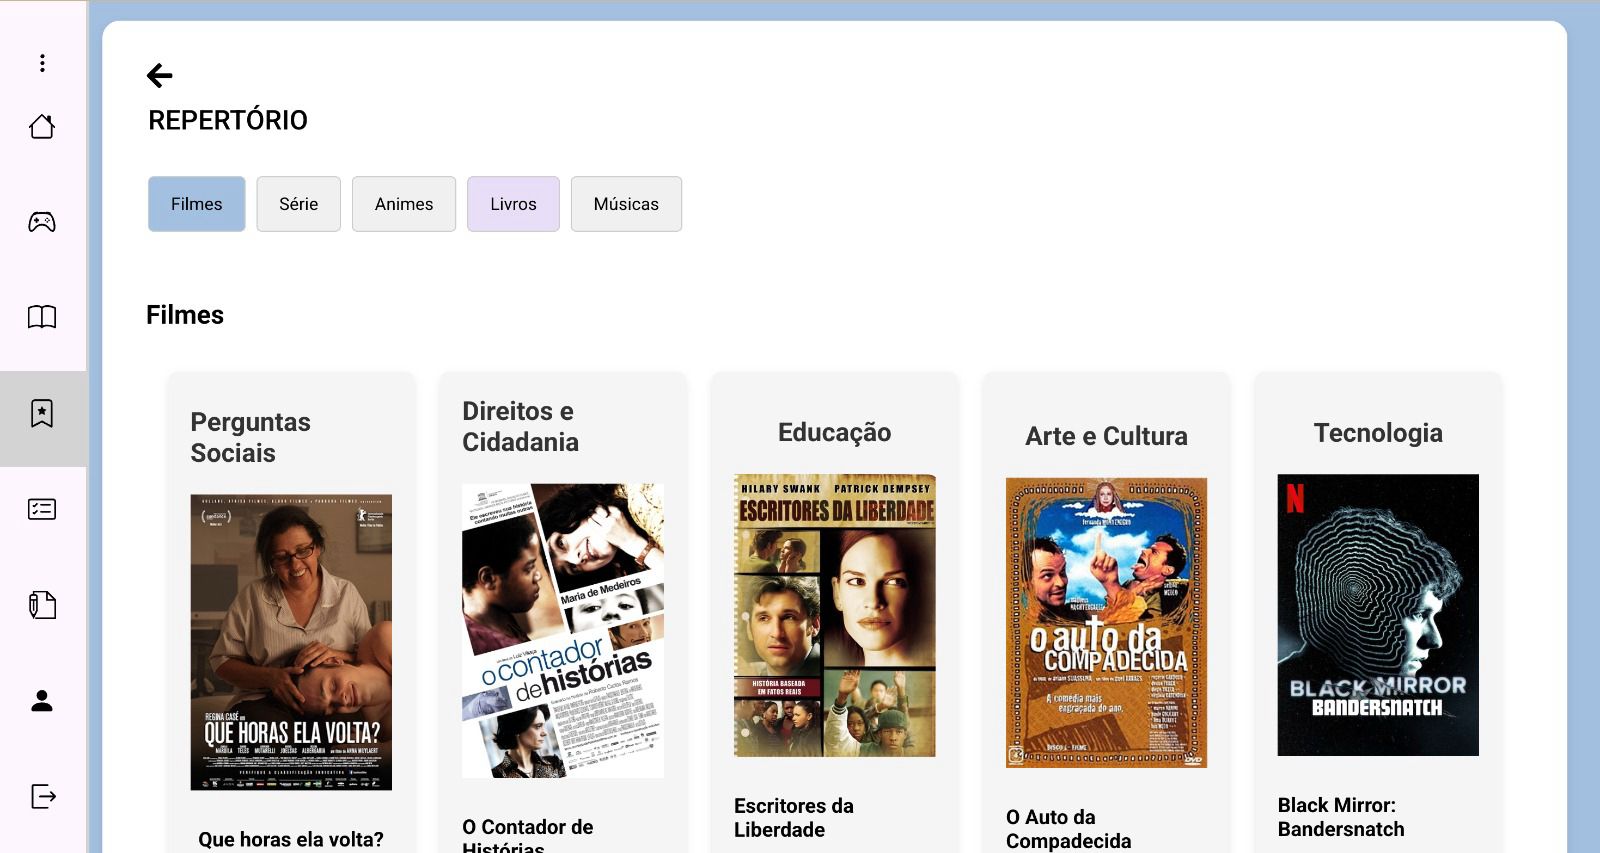Open the checklist icon in sidebar
This screenshot has height=853, width=1600.
(42, 509)
